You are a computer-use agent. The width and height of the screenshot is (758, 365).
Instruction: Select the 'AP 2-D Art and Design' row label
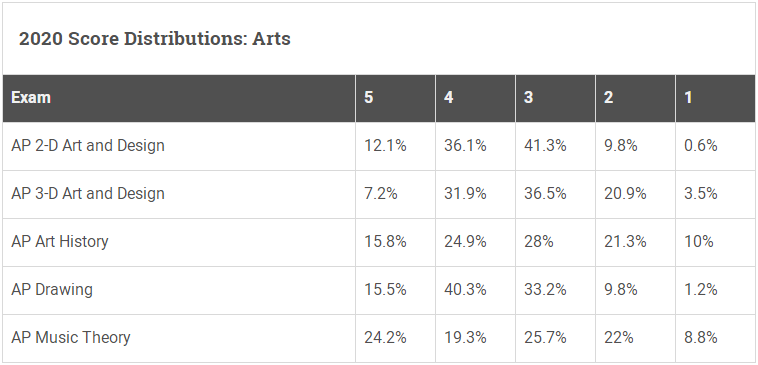point(88,146)
